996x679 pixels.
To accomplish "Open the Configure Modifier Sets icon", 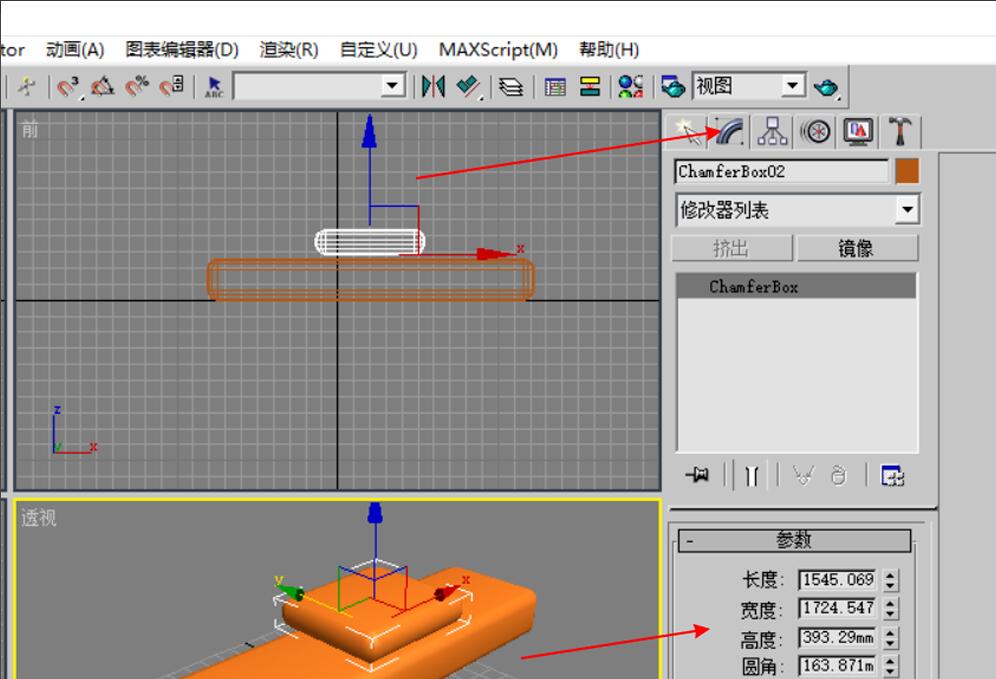I will pos(893,477).
